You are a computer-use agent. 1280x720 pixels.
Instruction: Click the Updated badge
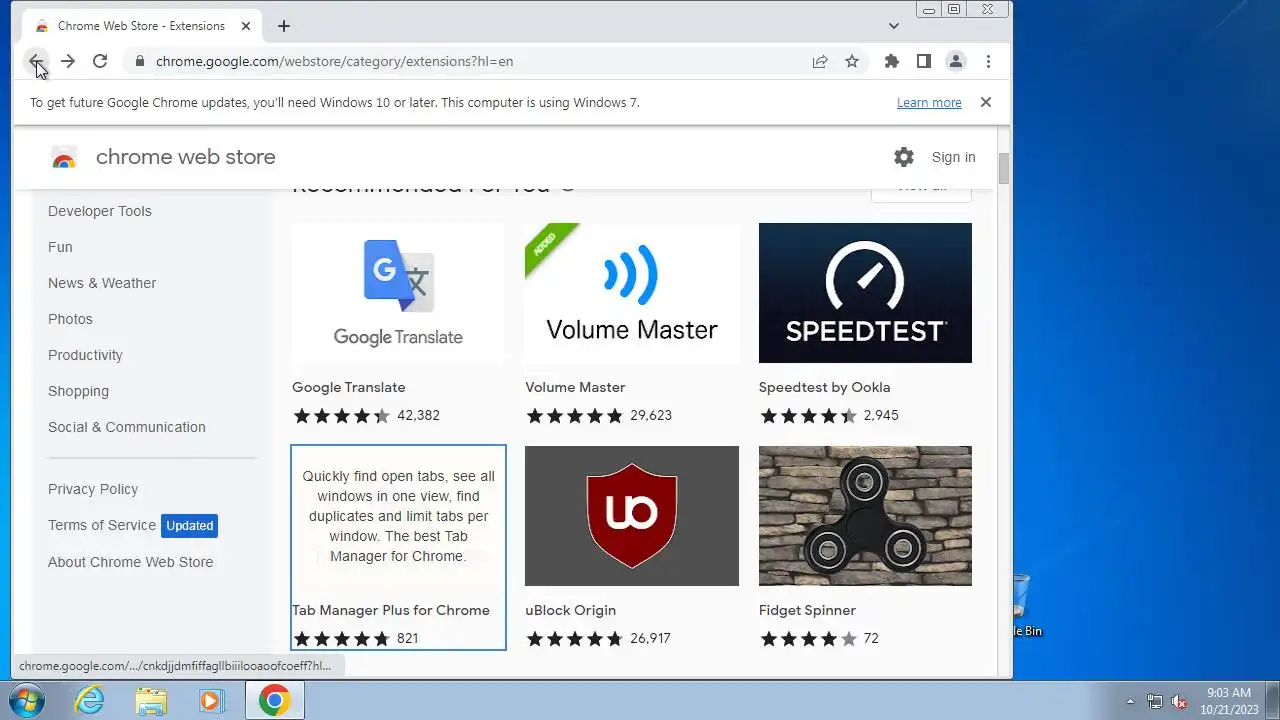point(189,525)
